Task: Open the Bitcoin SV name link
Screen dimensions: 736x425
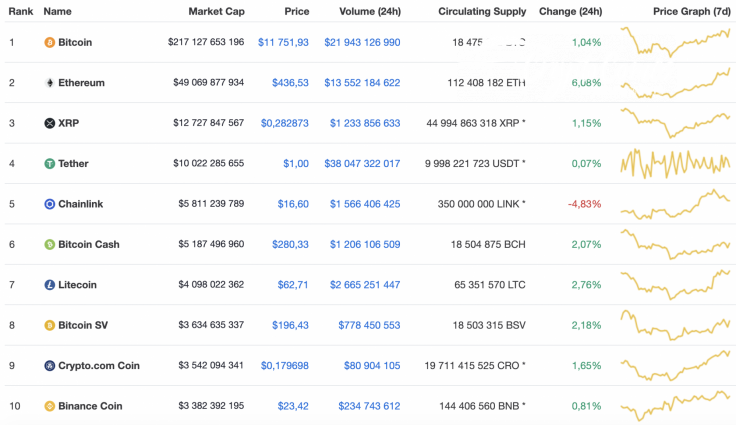Action: [83, 325]
